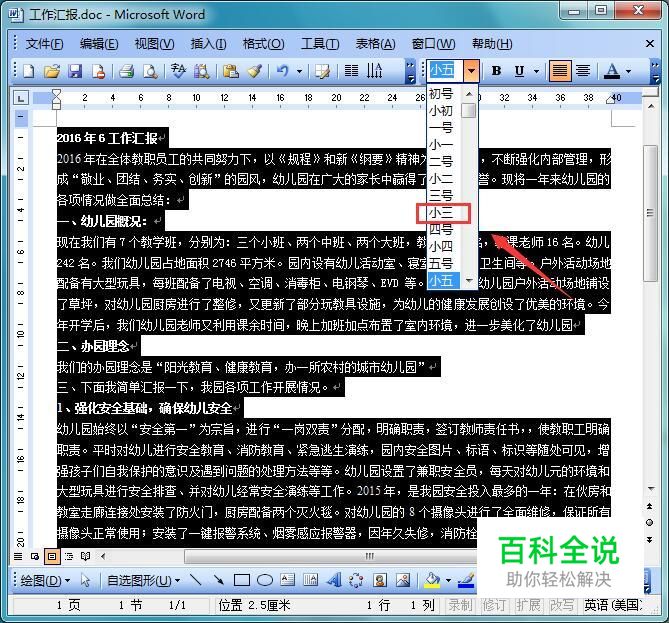Insert a horizontal text box
The width and height of the screenshot is (669, 623).
click(288, 579)
